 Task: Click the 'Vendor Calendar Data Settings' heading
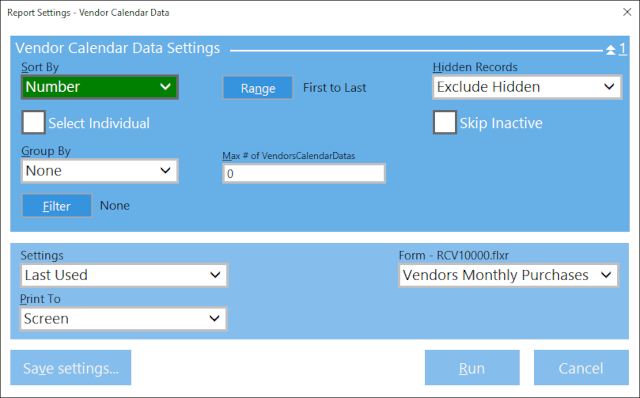(x=118, y=48)
